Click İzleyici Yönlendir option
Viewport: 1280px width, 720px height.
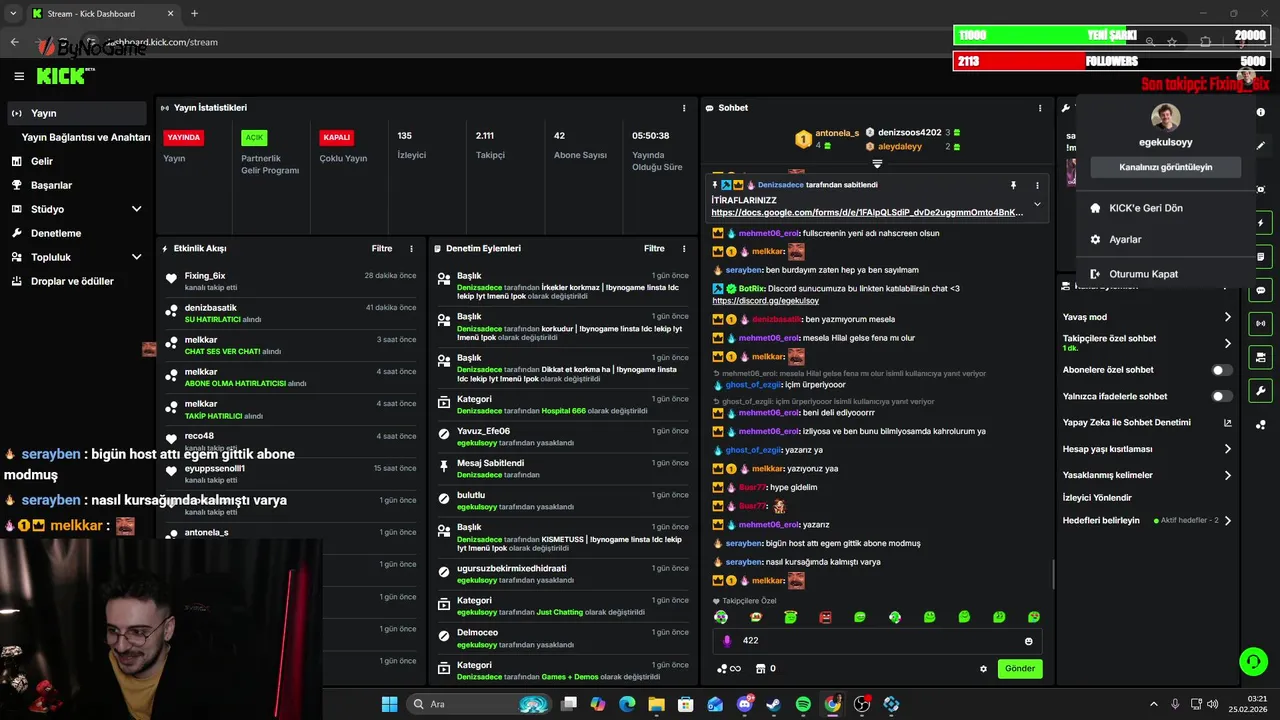tap(1097, 497)
